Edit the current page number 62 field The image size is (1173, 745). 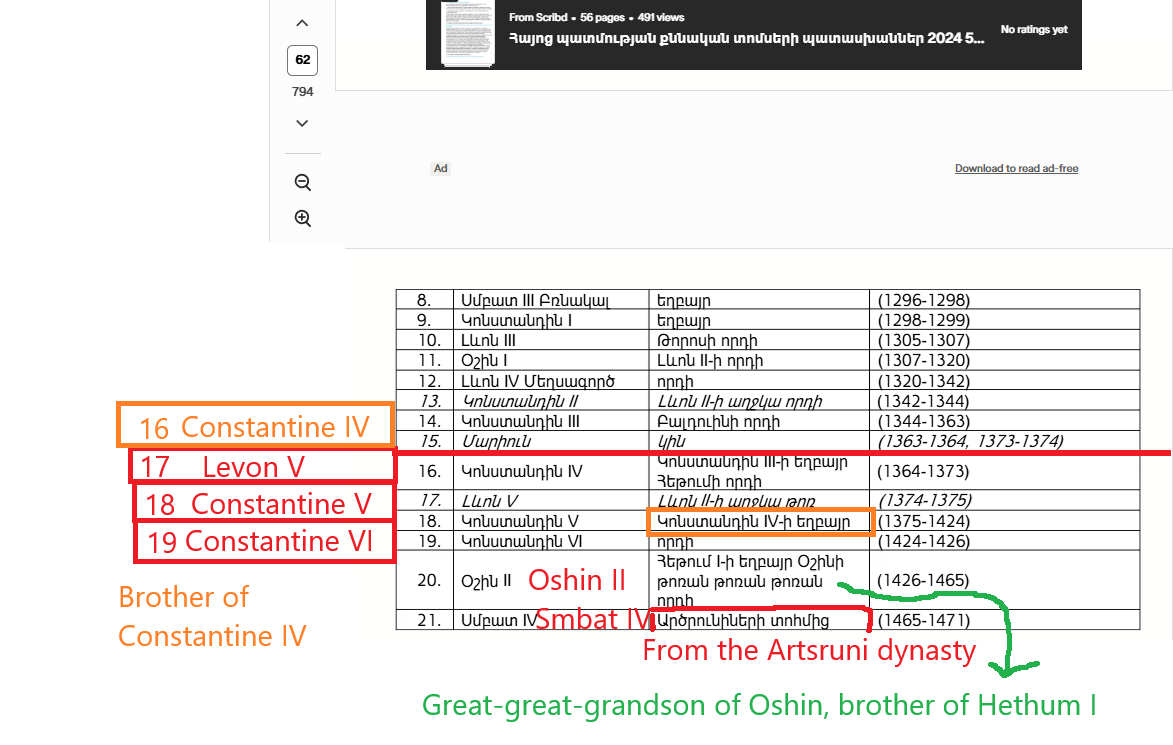(x=302, y=61)
